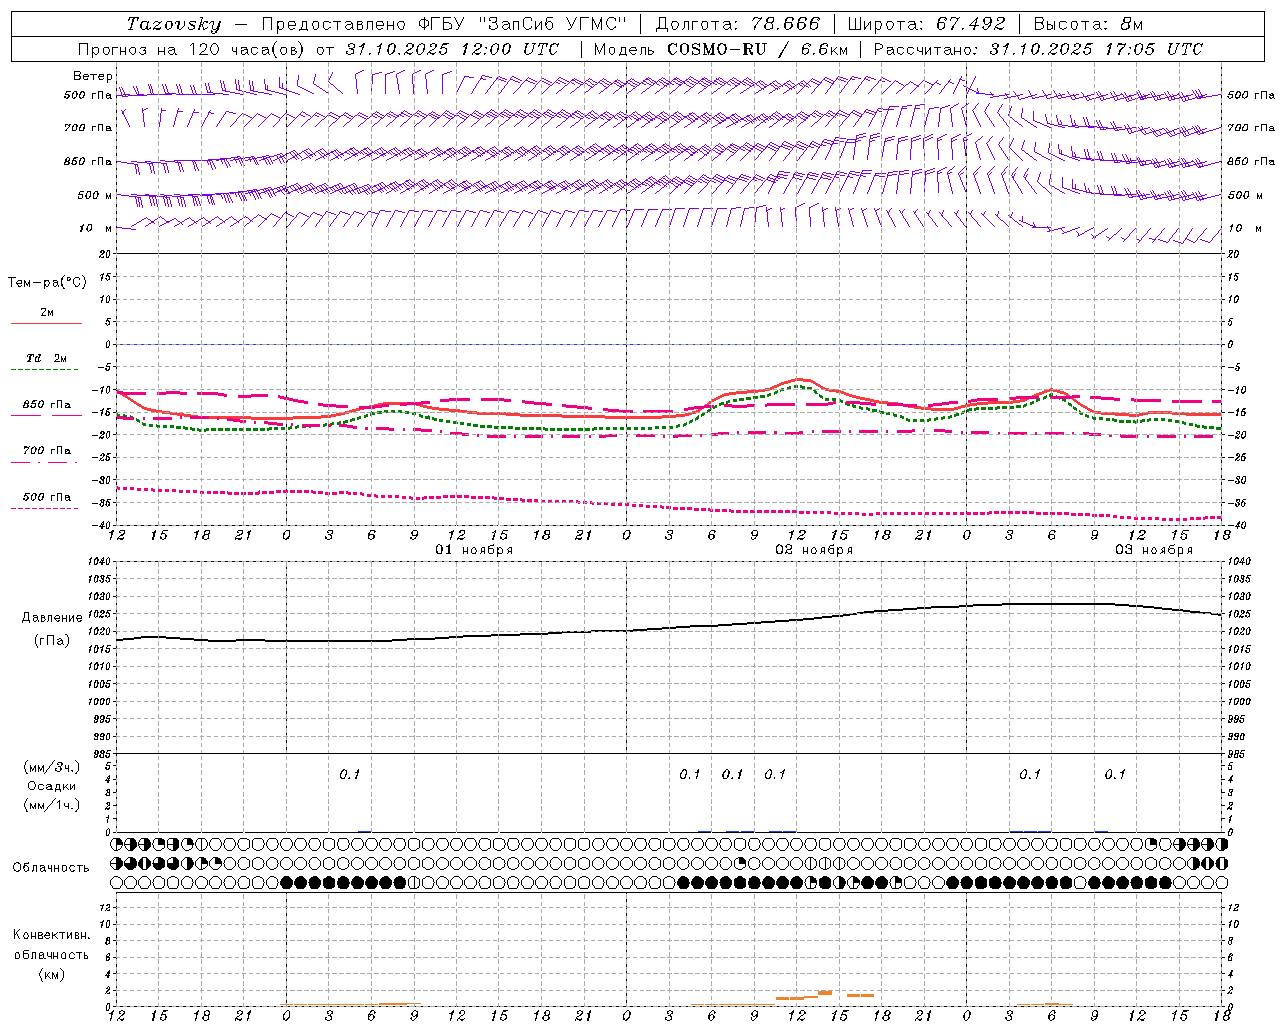The width and height of the screenshot is (1280, 1024).
Task: Click the elevation text "Высота: 8м"
Action: coord(1088,24)
